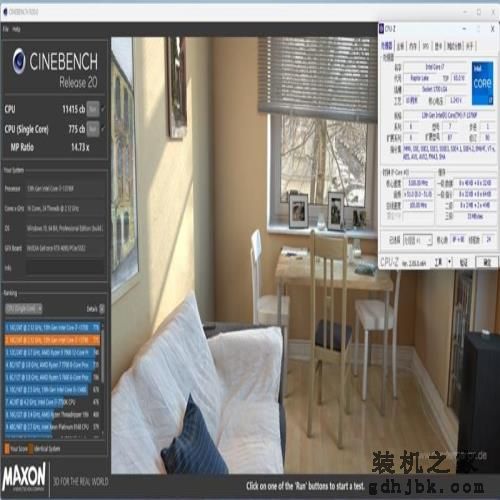Click the rendered room scene preview
The height and width of the screenshot is (500, 500).
245,255
